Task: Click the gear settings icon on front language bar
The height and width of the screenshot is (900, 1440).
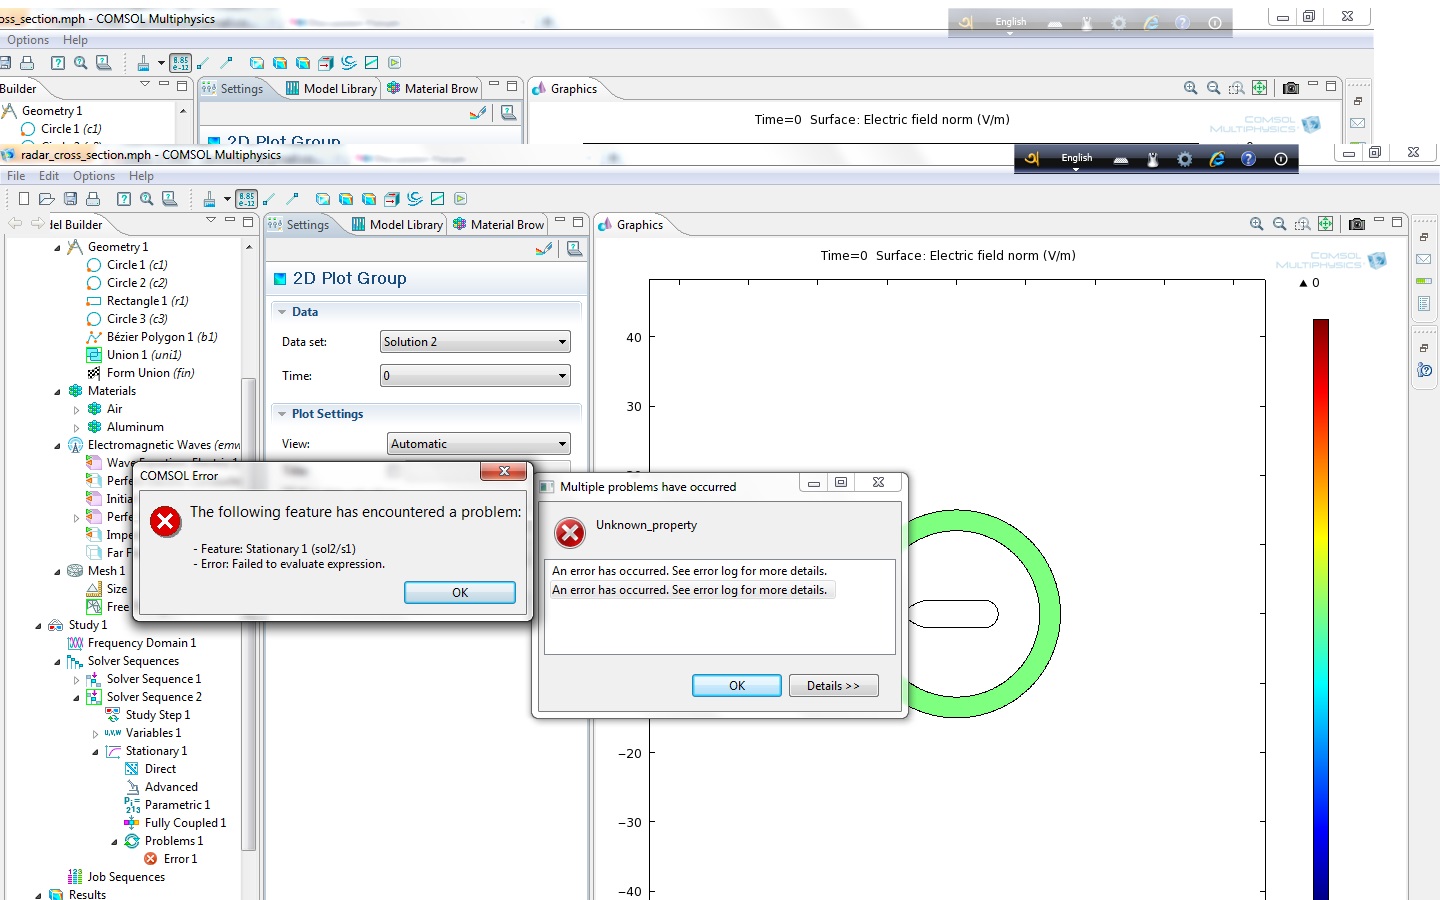Action: [1185, 159]
